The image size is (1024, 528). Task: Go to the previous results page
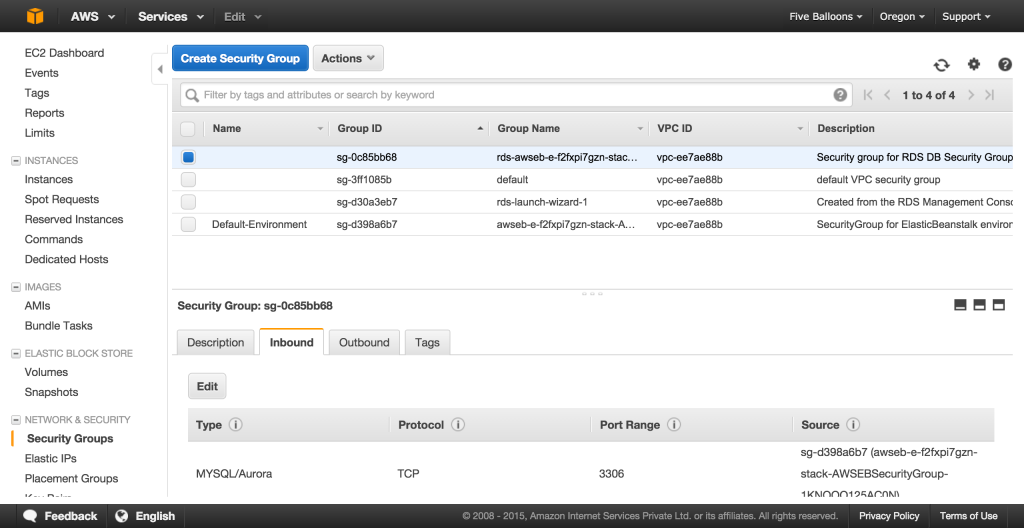[x=887, y=95]
